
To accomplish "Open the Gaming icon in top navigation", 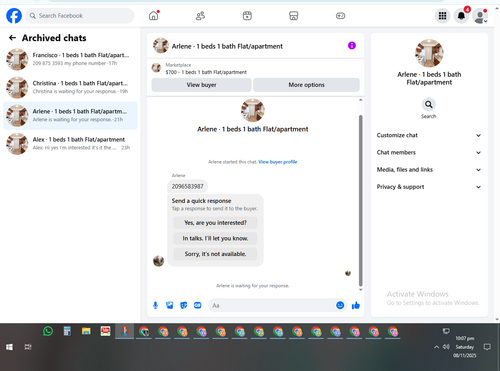I will [340, 16].
